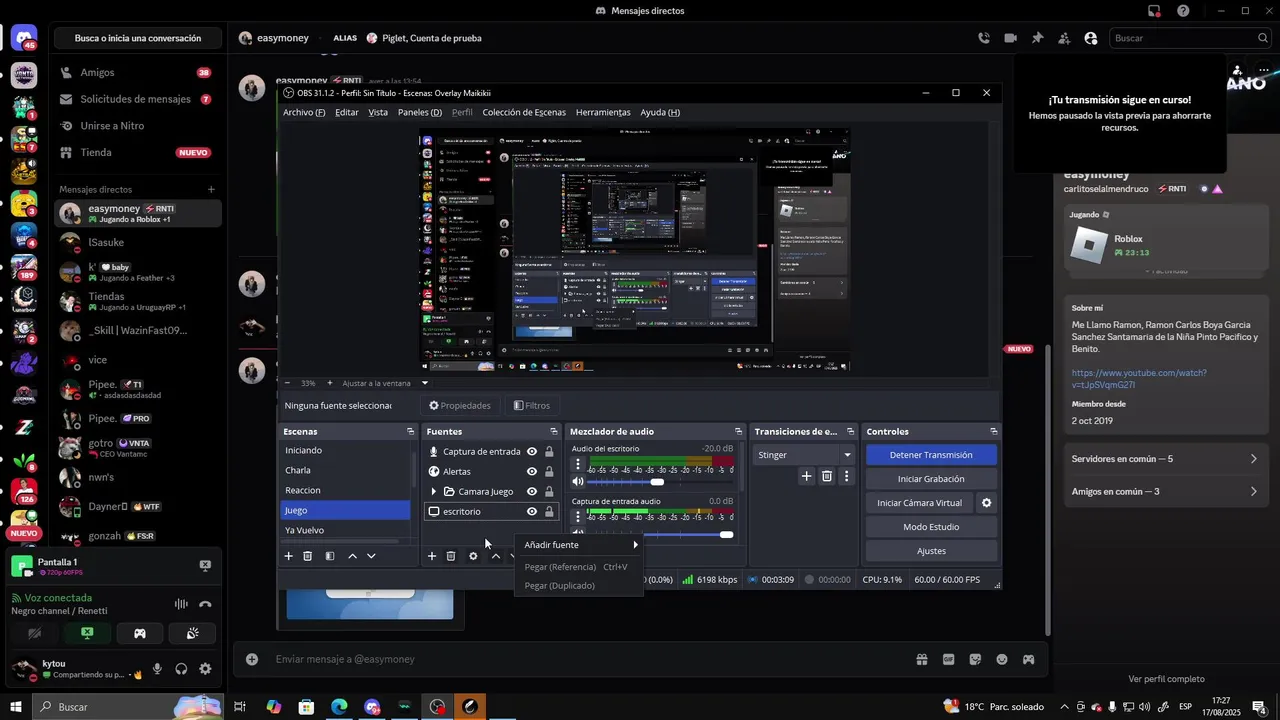
Task: Mute Audio del escritorio speaker icon
Action: pos(578,482)
